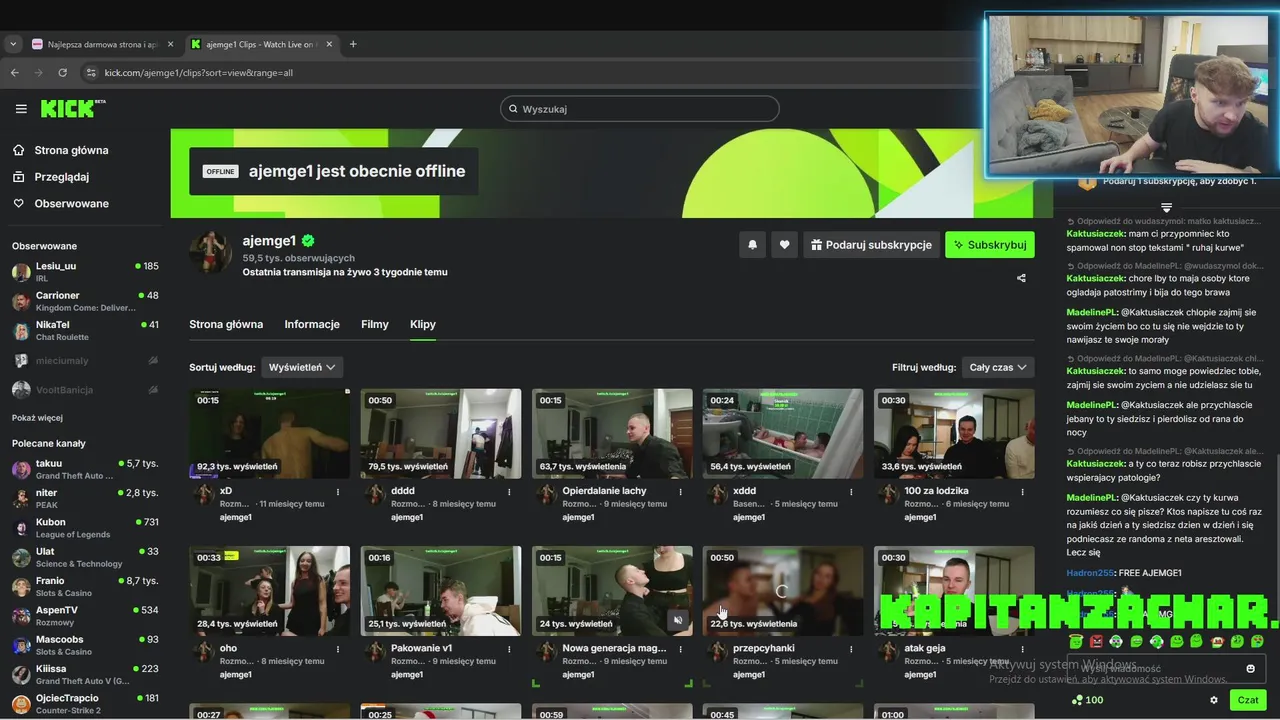Click the collapse chat header icon
Image resolution: width=1280 pixels, height=720 pixels.
coord(1166,207)
